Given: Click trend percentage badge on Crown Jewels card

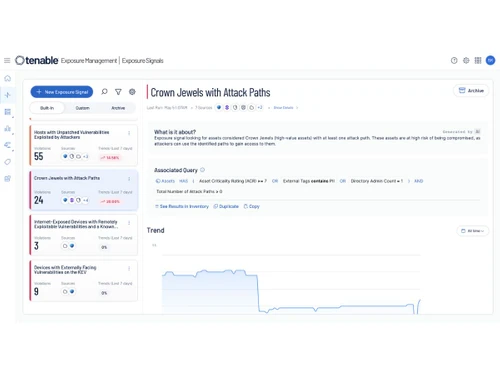Looking at the screenshot, I should pyautogui.click(x=110, y=201).
